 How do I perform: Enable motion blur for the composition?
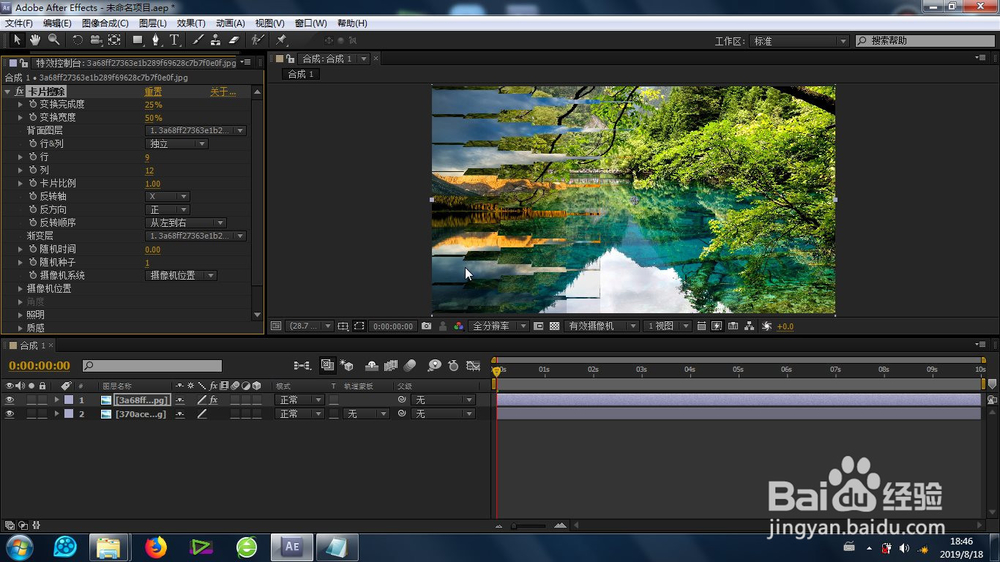[x=410, y=366]
